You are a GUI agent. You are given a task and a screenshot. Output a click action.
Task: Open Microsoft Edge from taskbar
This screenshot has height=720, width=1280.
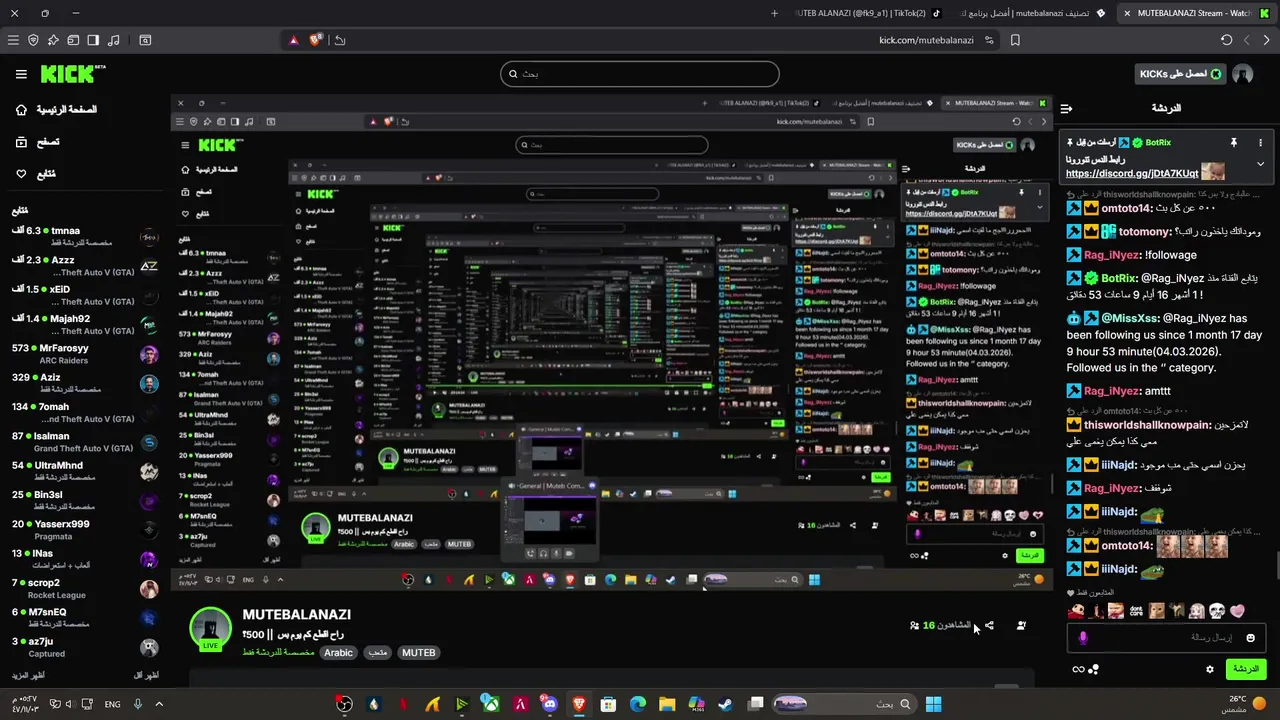637,704
